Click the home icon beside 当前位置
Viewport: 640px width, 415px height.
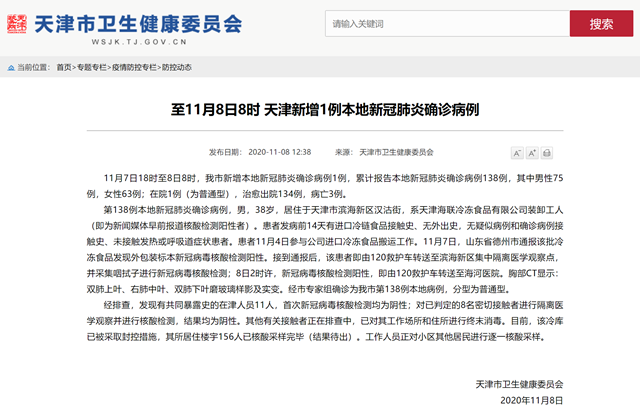(11, 68)
